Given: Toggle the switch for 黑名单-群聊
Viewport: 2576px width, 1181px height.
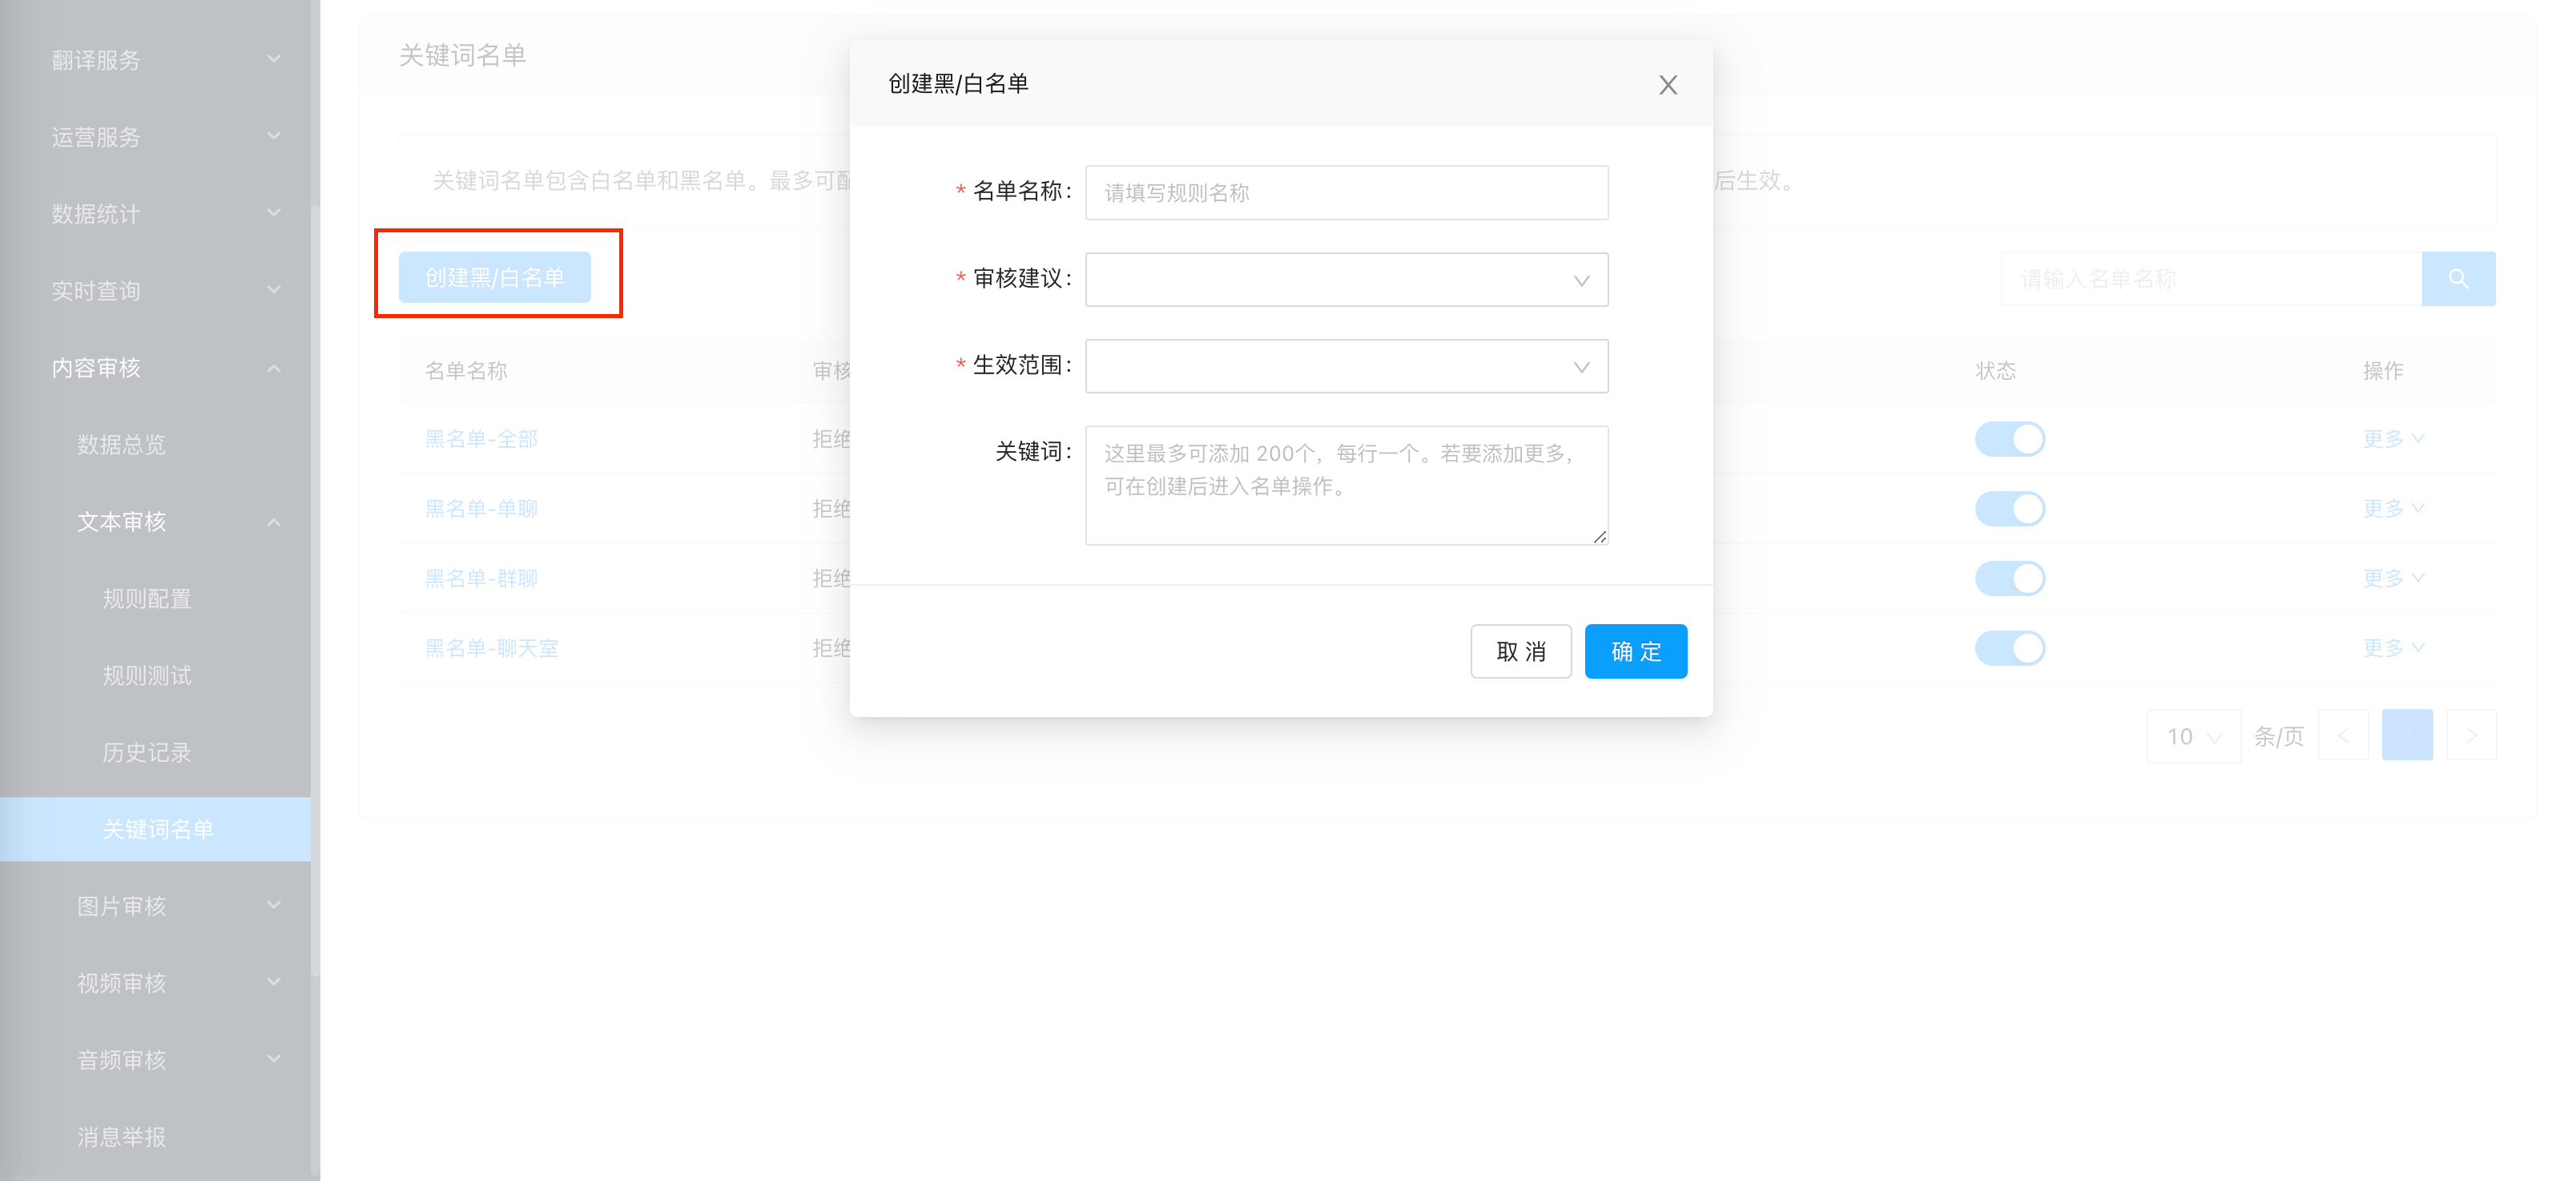Looking at the screenshot, I should point(2009,579).
